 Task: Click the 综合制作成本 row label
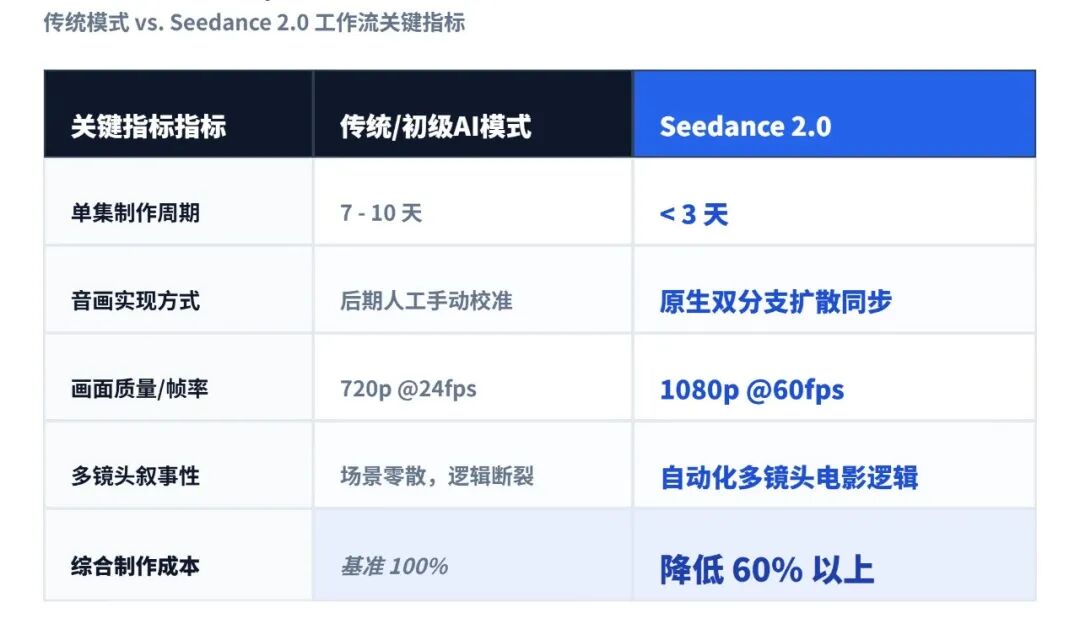tap(135, 566)
